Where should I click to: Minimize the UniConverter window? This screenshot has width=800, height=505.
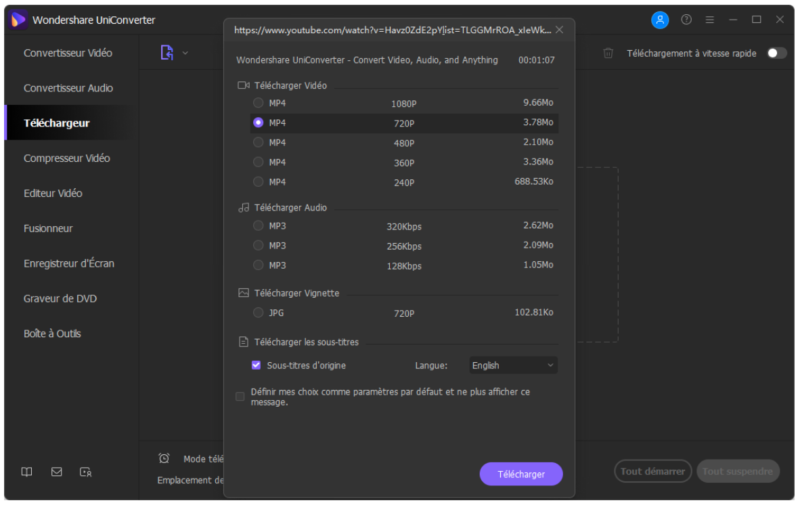coord(733,20)
